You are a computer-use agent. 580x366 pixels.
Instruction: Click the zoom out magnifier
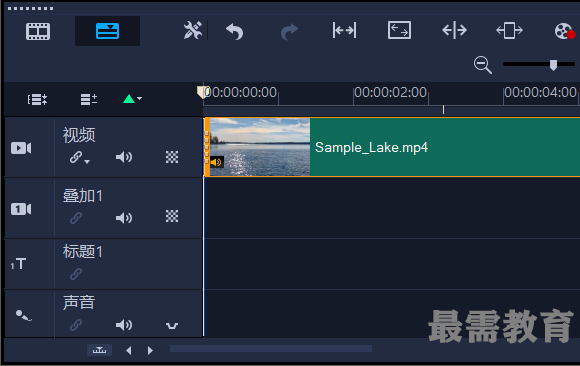(483, 65)
